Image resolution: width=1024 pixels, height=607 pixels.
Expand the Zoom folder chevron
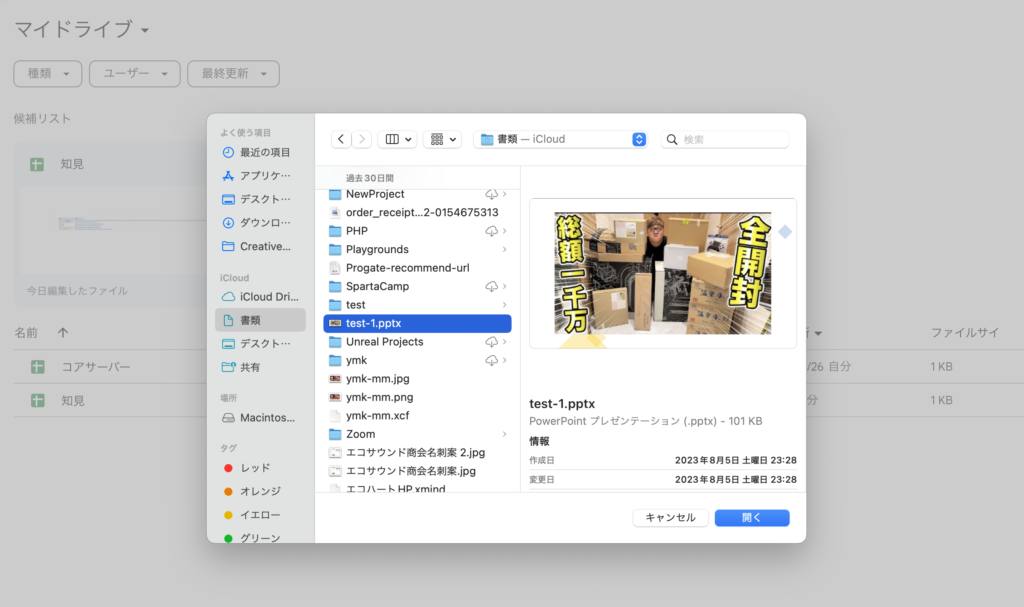point(504,434)
